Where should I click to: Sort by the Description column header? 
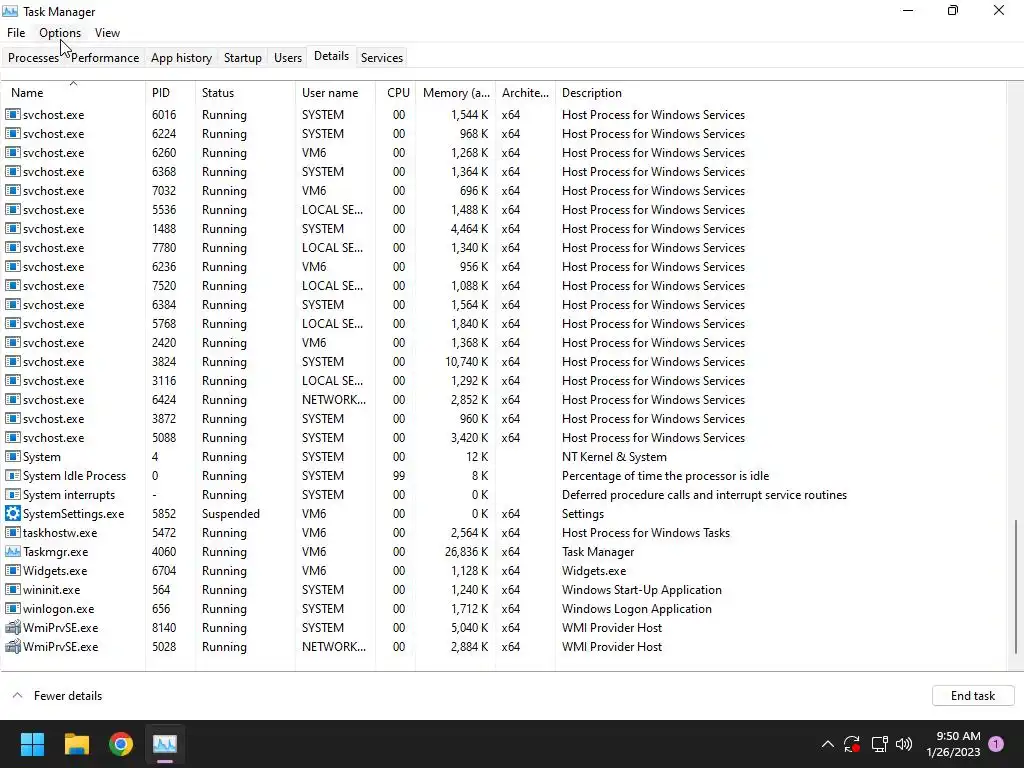pyautogui.click(x=780, y=93)
